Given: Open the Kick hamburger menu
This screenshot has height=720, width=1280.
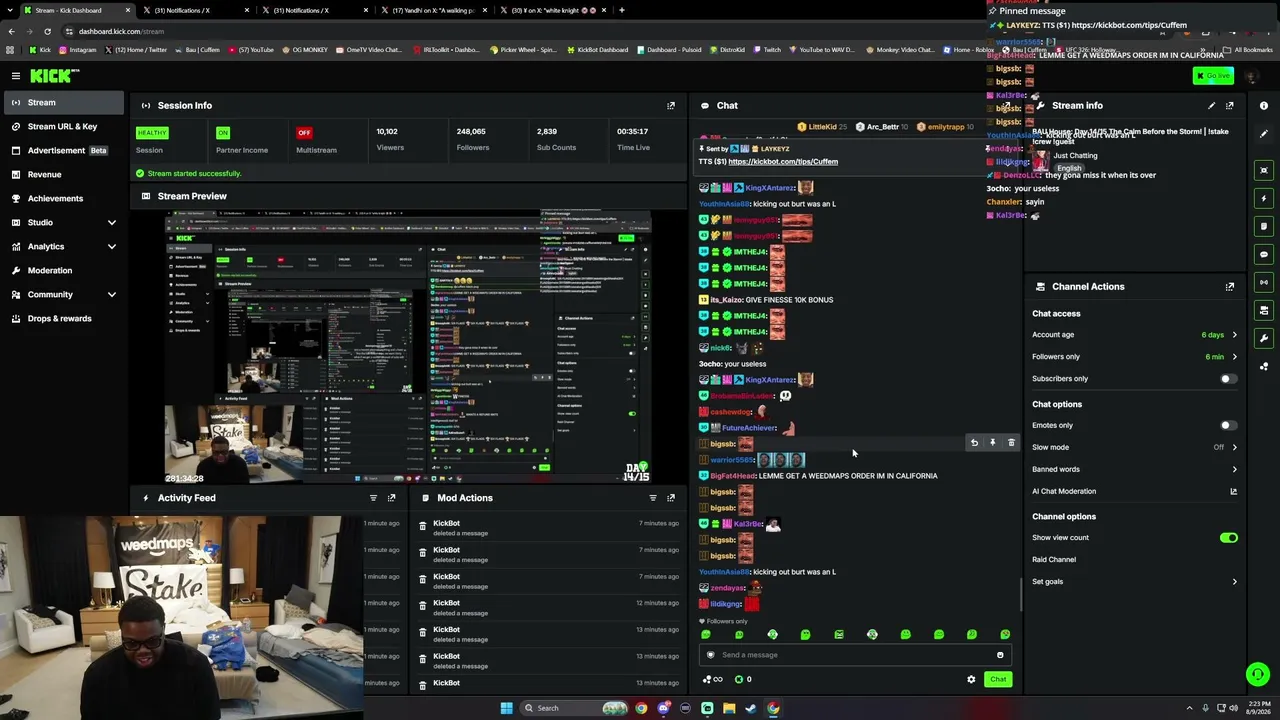Looking at the screenshot, I should 16,76.
